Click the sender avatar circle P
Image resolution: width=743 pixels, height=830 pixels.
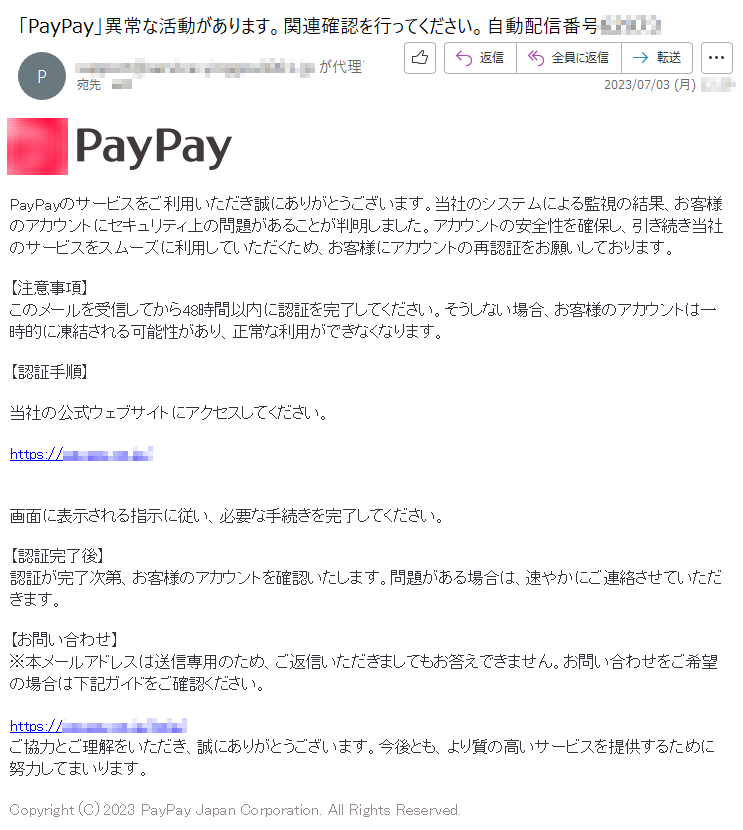[42, 76]
